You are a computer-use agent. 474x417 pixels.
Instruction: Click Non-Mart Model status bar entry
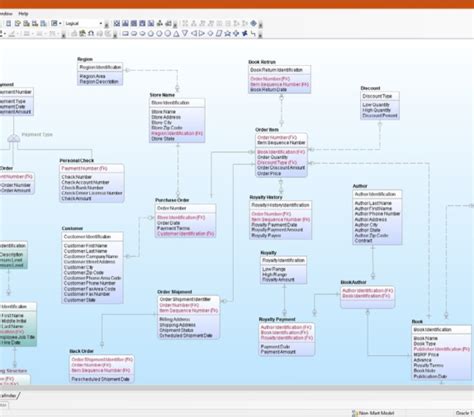point(373,413)
